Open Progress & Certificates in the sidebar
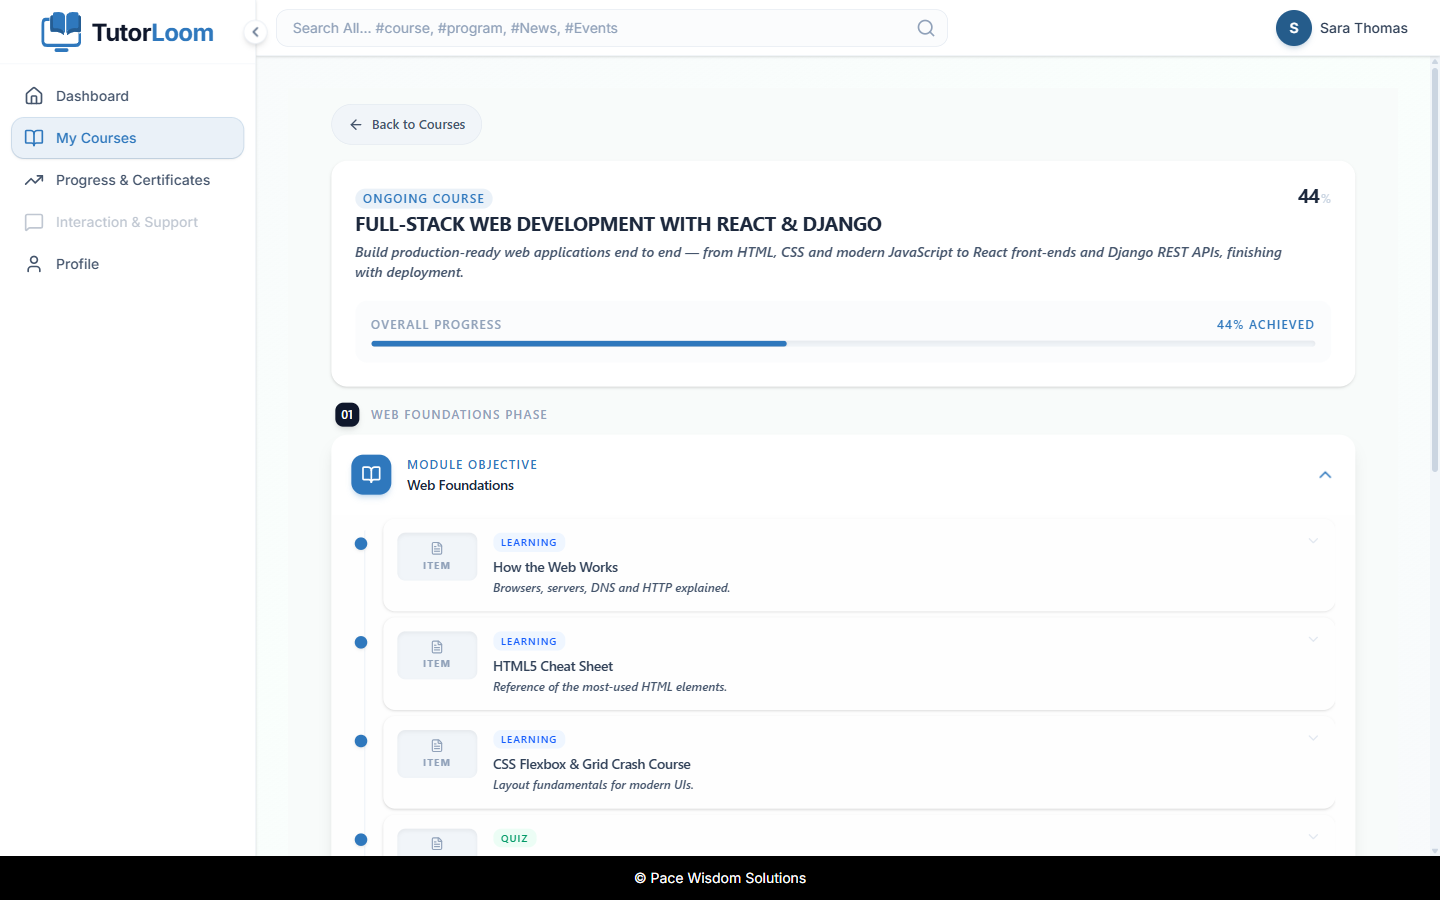This screenshot has height=900, width=1440. click(x=128, y=180)
